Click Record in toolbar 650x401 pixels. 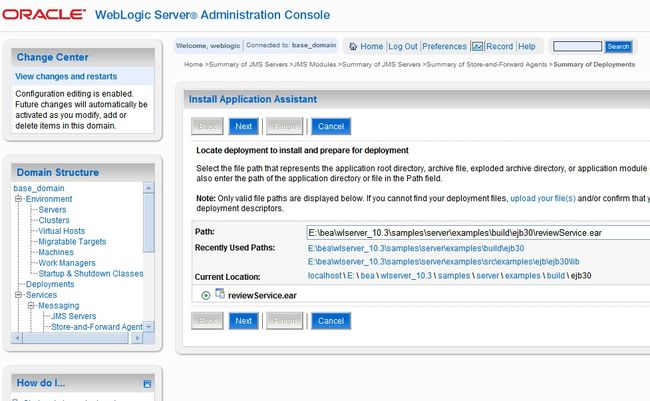click(x=499, y=46)
